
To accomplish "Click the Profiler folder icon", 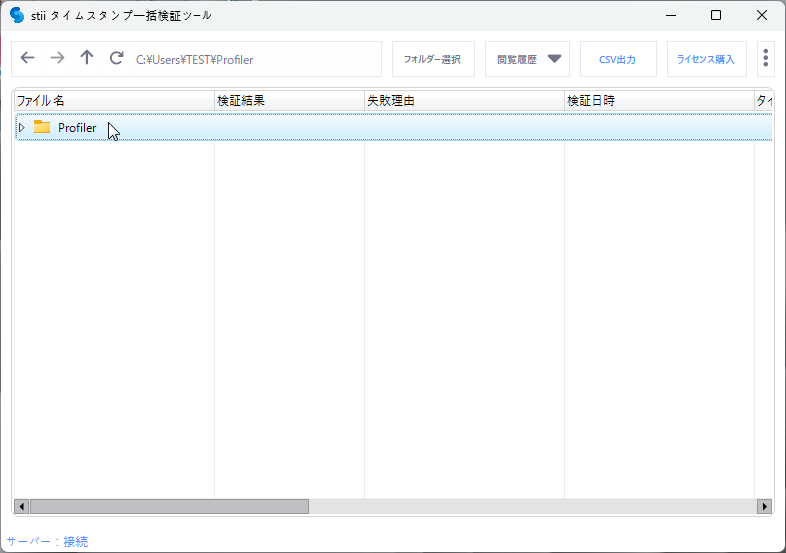I will 42,127.
